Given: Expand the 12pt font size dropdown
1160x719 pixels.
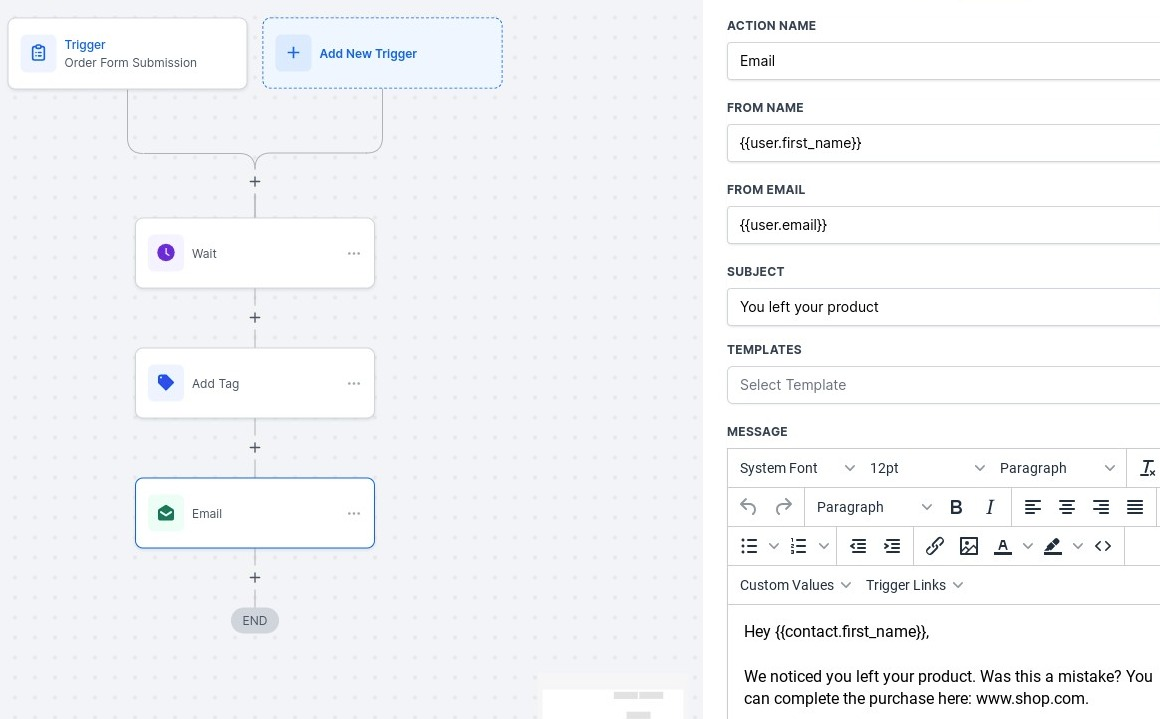Looking at the screenshot, I should [927, 468].
